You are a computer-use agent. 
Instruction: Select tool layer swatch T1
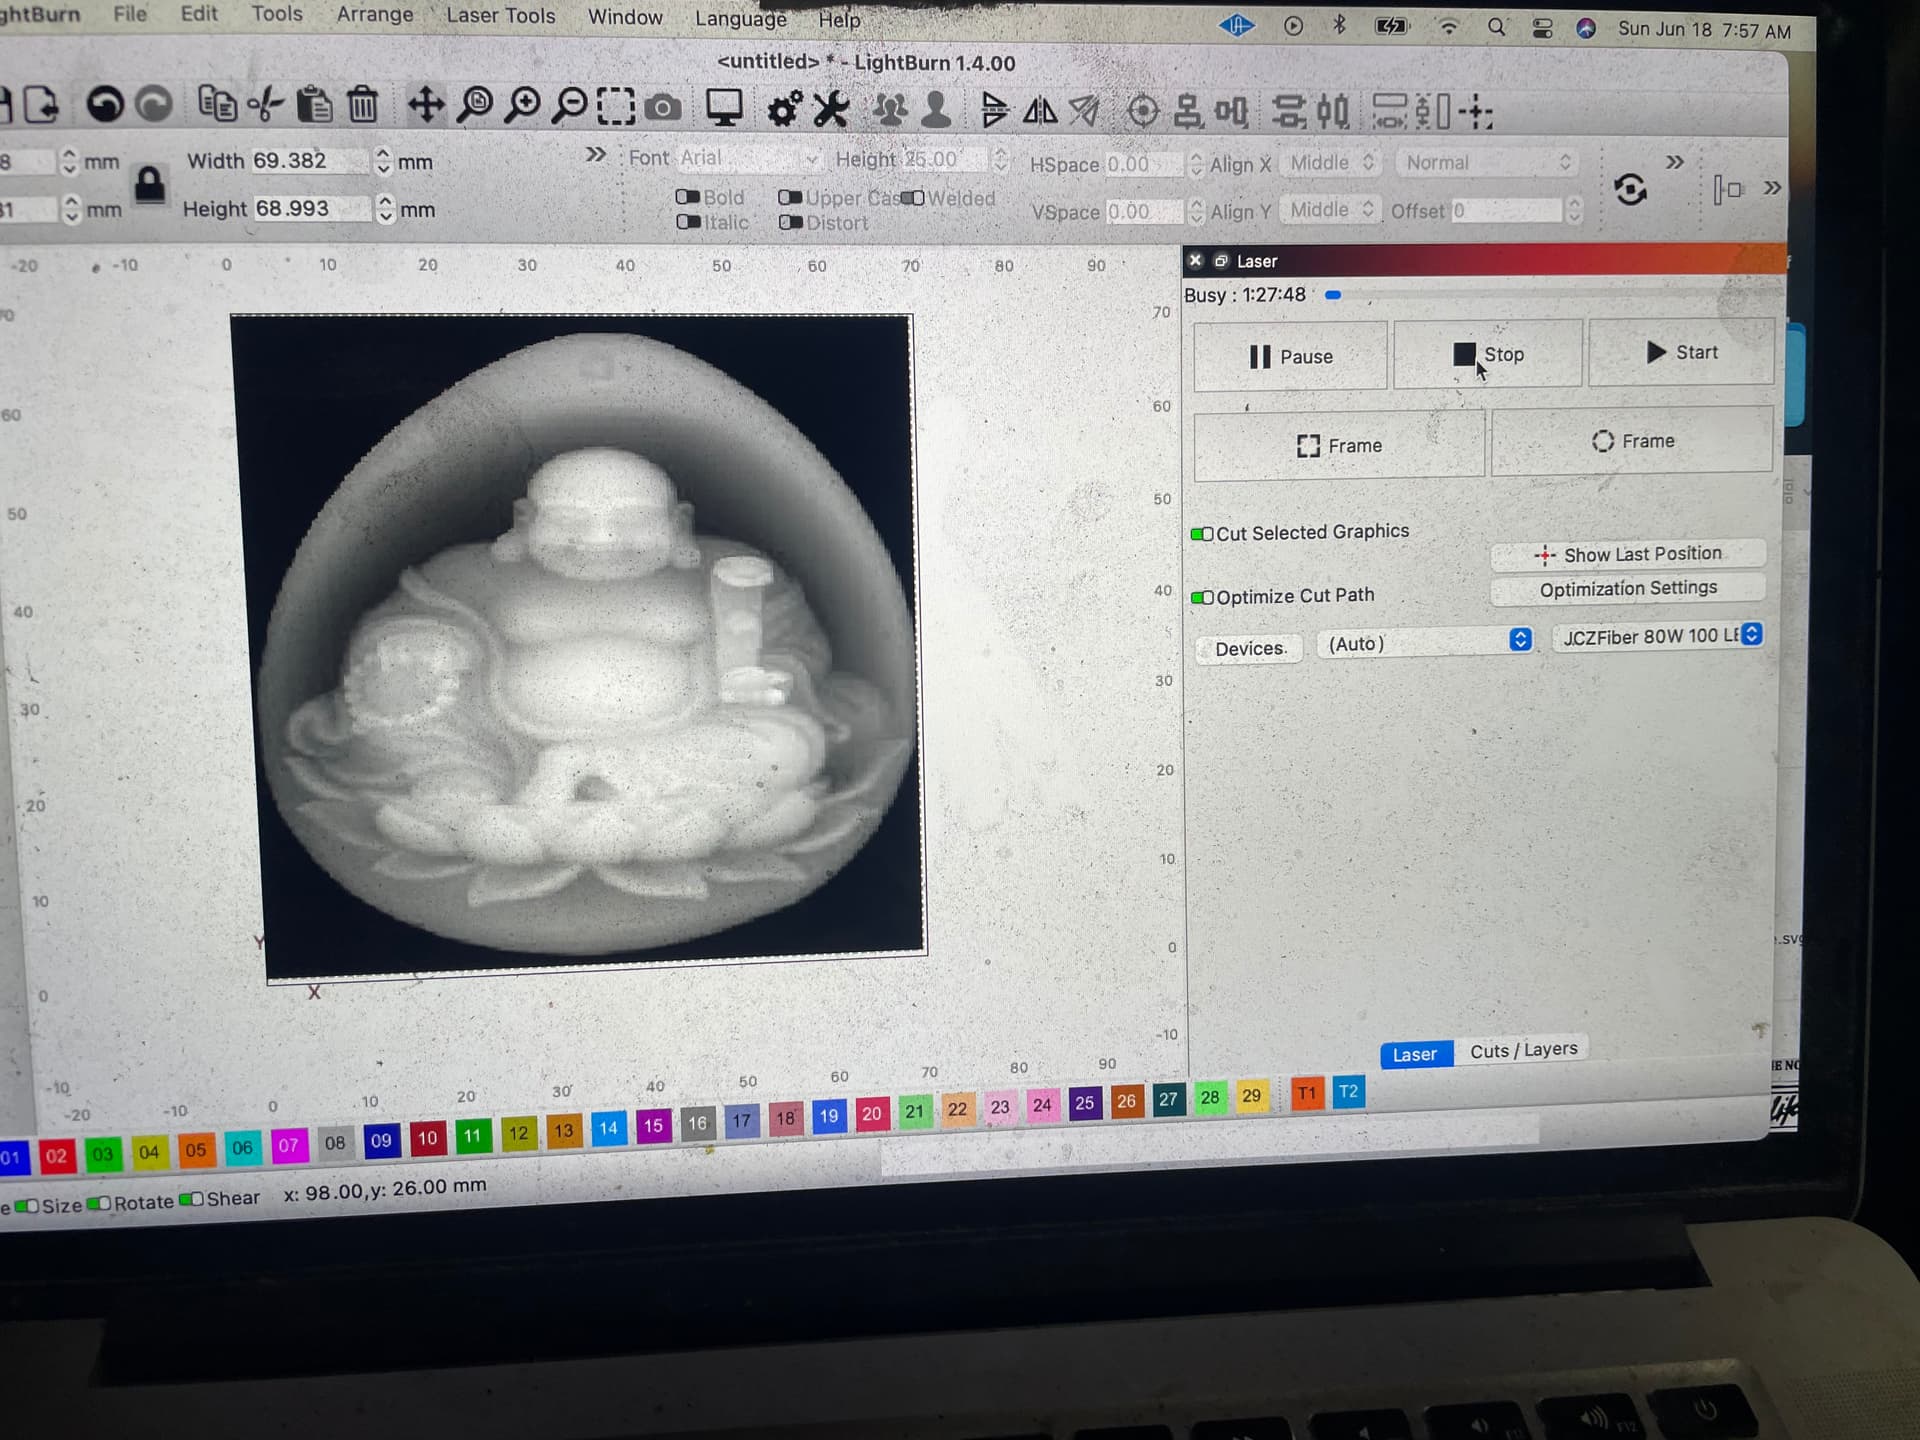tap(1307, 1093)
